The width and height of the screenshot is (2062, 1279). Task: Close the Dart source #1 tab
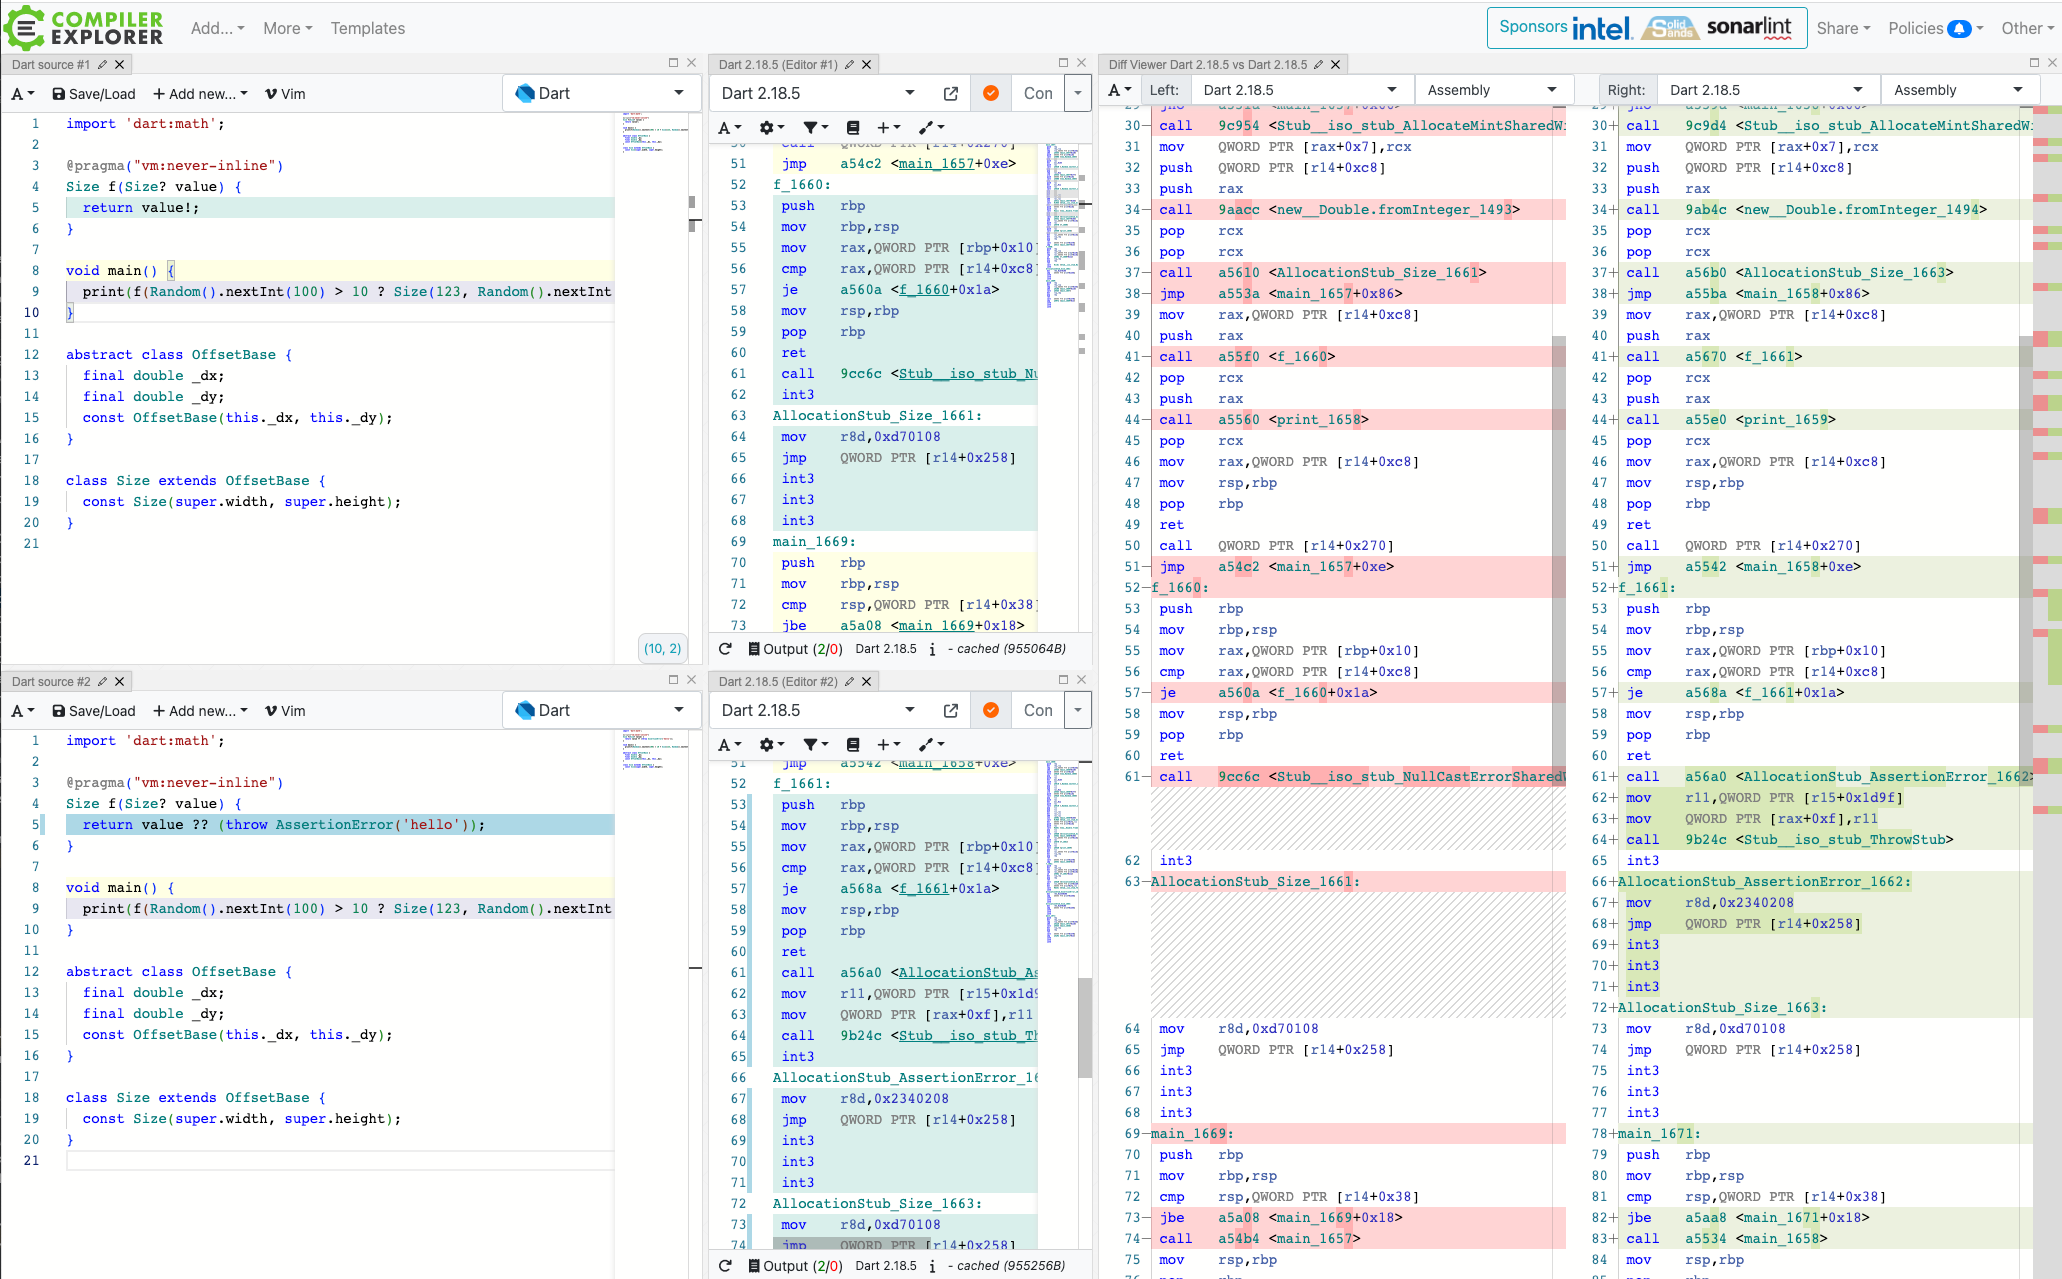click(119, 64)
